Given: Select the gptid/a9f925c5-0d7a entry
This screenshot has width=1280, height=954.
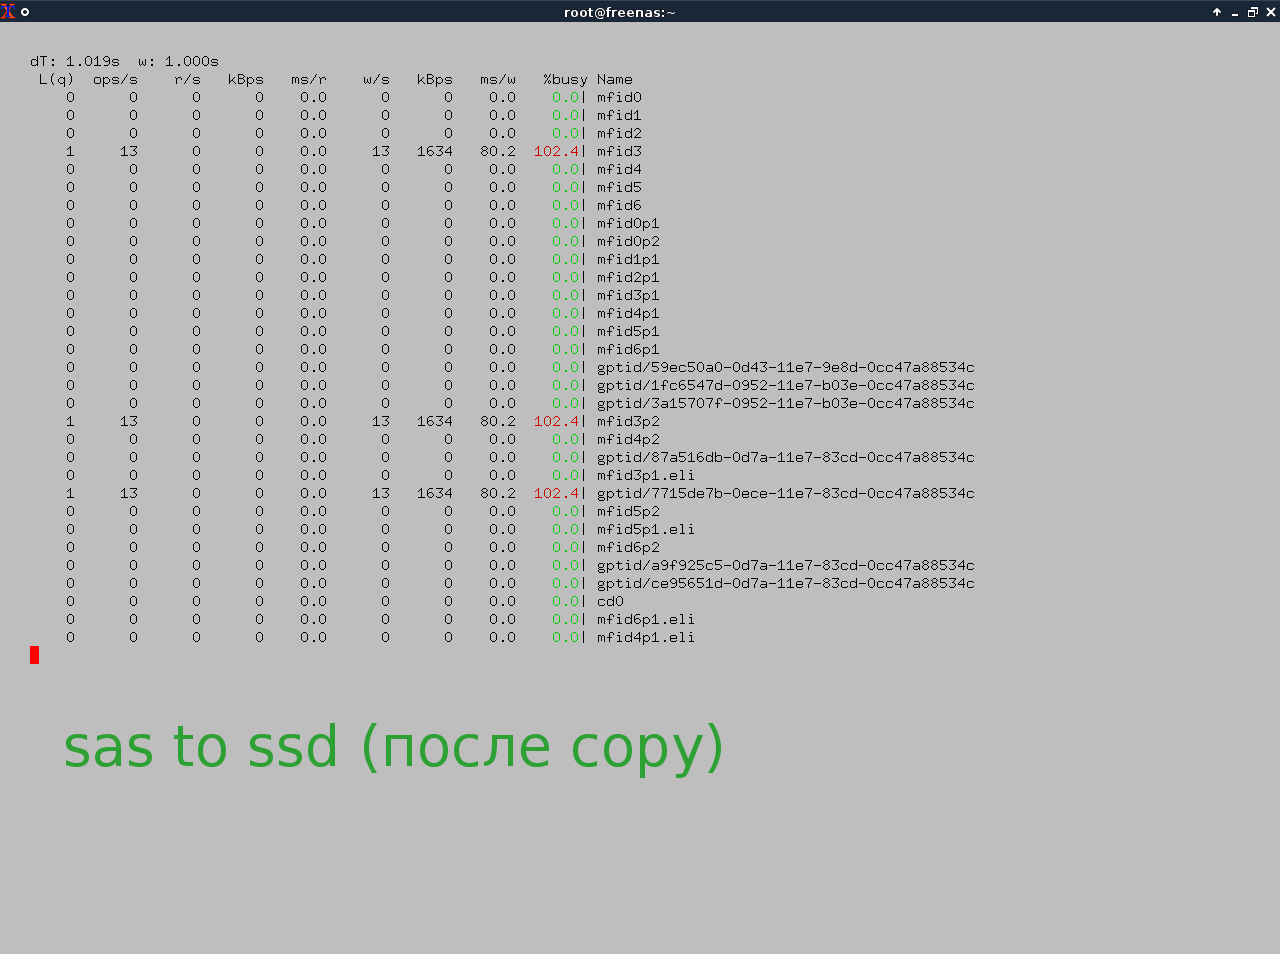Looking at the screenshot, I should [786, 565].
